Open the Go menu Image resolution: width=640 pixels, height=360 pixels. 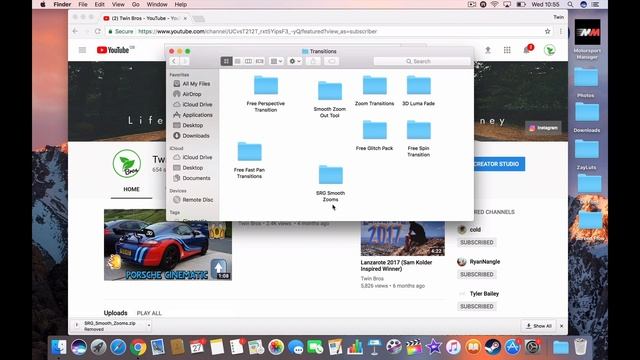click(136, 4)
